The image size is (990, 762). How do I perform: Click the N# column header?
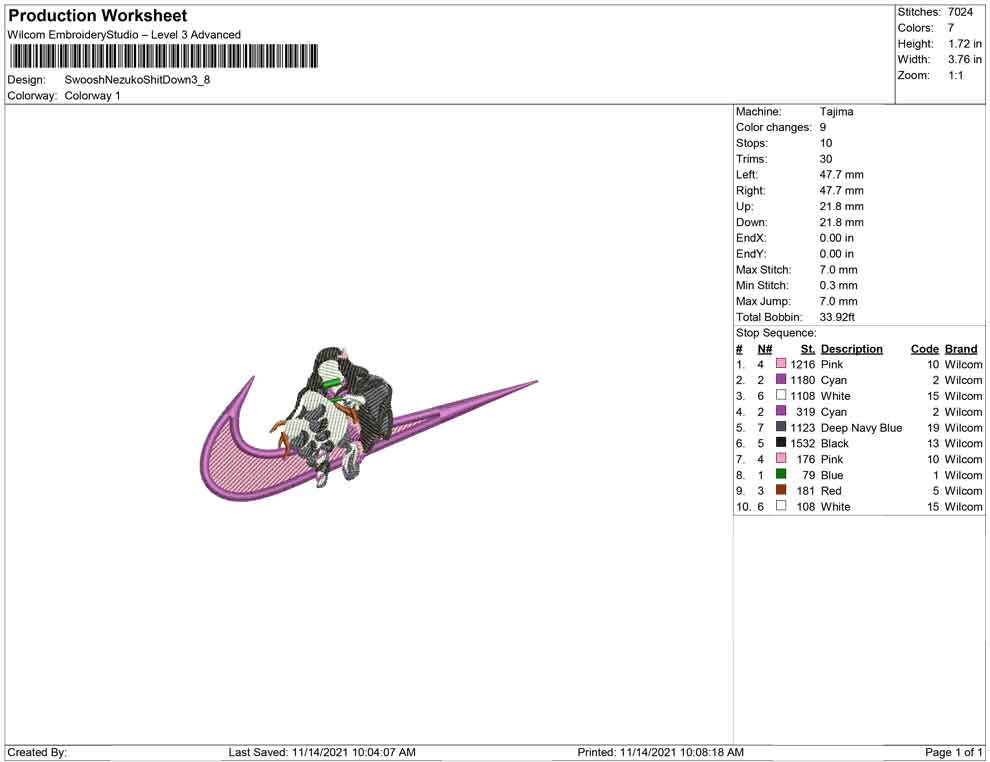click(x=765, y=348)
